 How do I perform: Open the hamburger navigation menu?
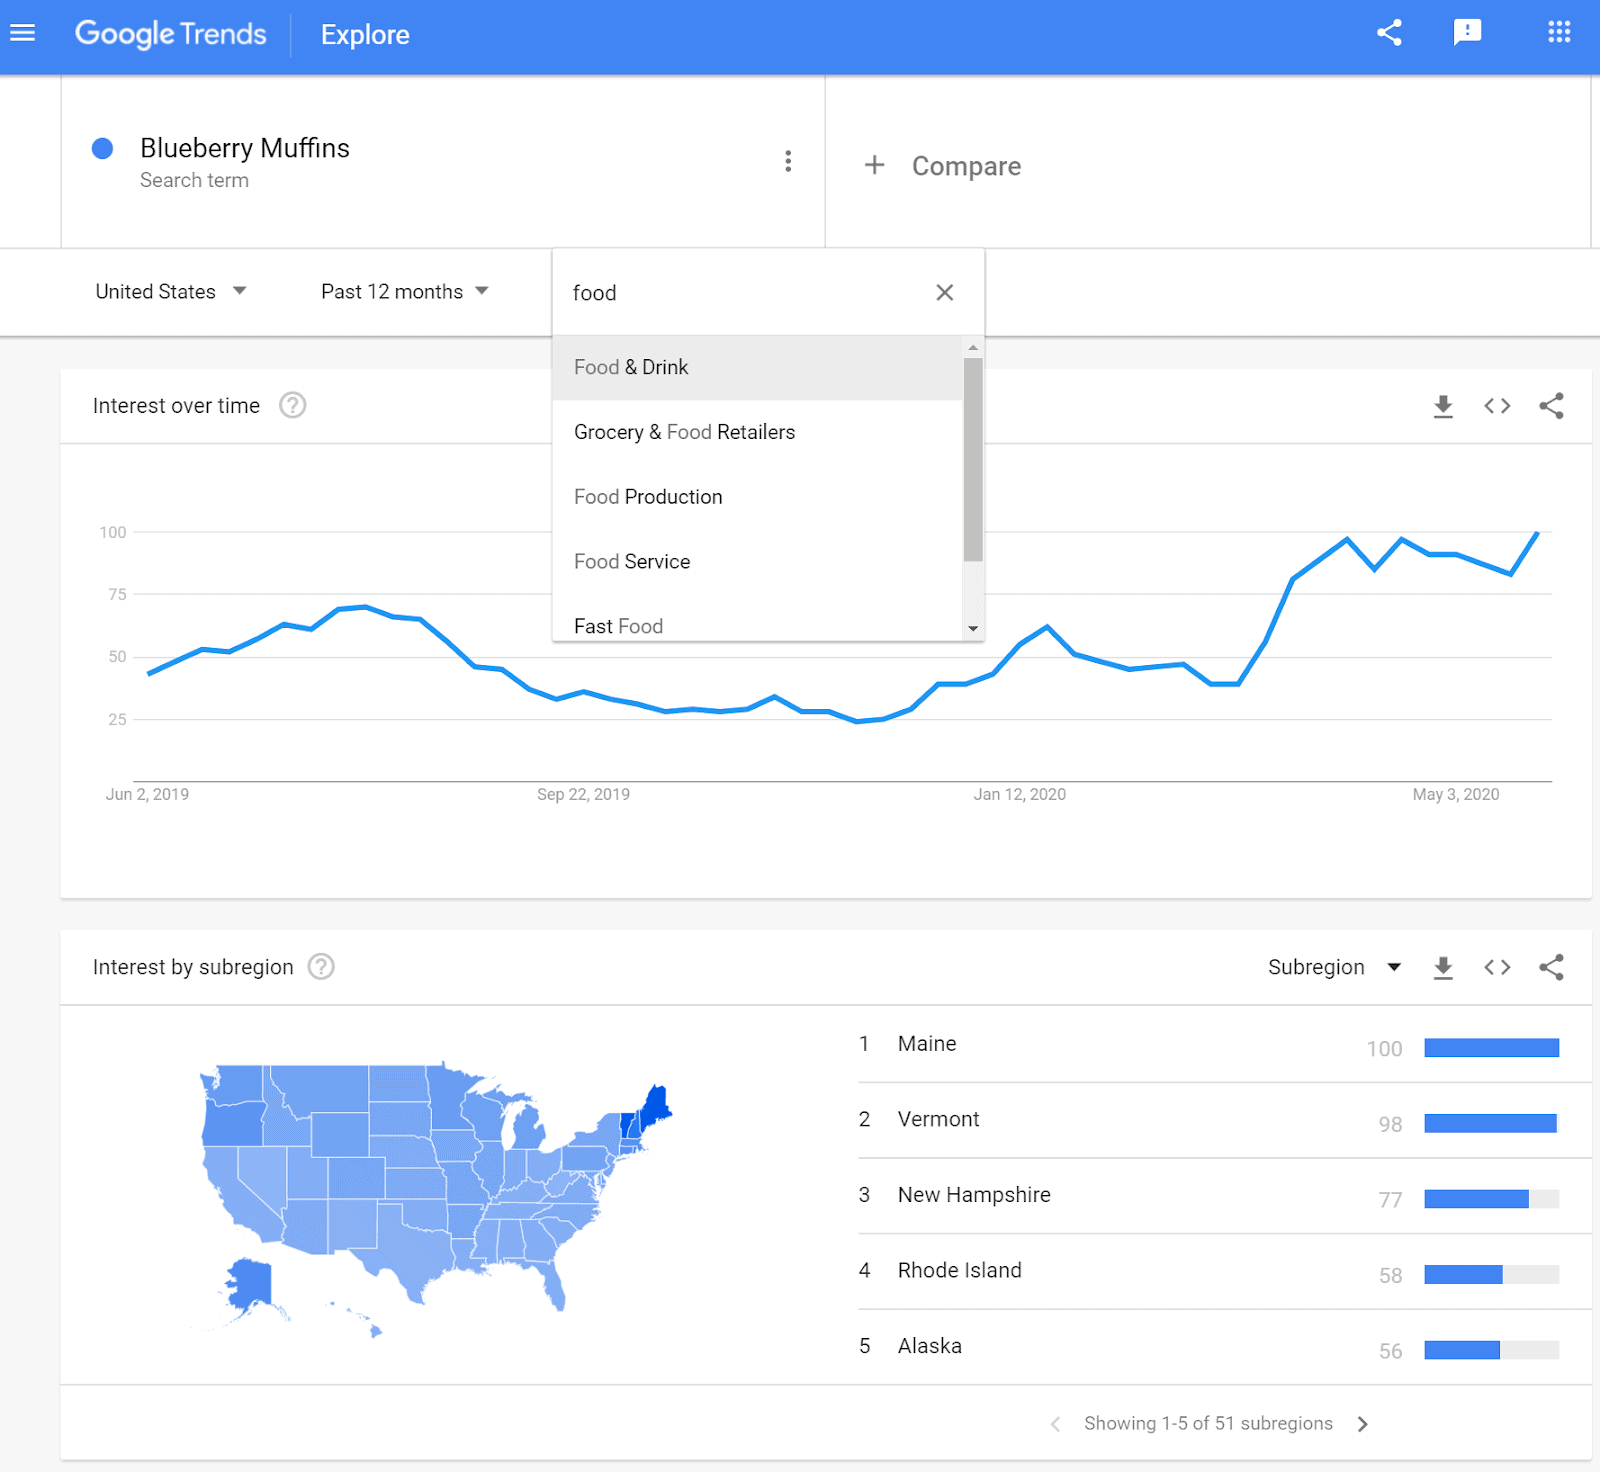(x=22, y=33)
